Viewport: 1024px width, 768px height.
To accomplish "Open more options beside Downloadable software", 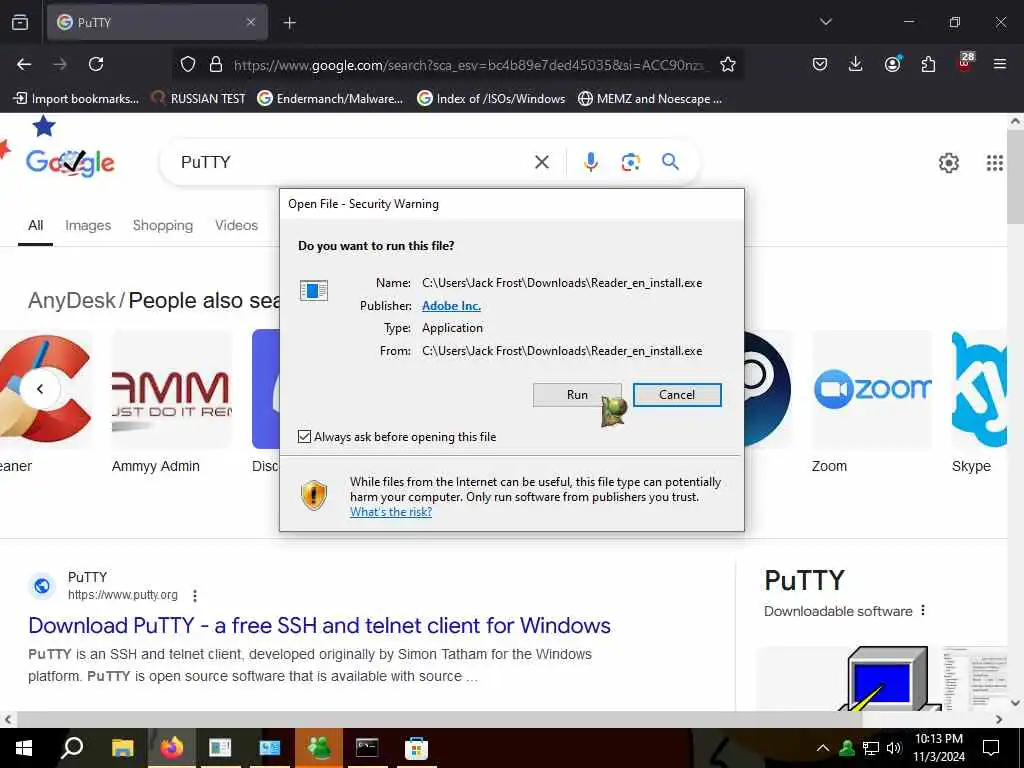I will coord(923,610).
